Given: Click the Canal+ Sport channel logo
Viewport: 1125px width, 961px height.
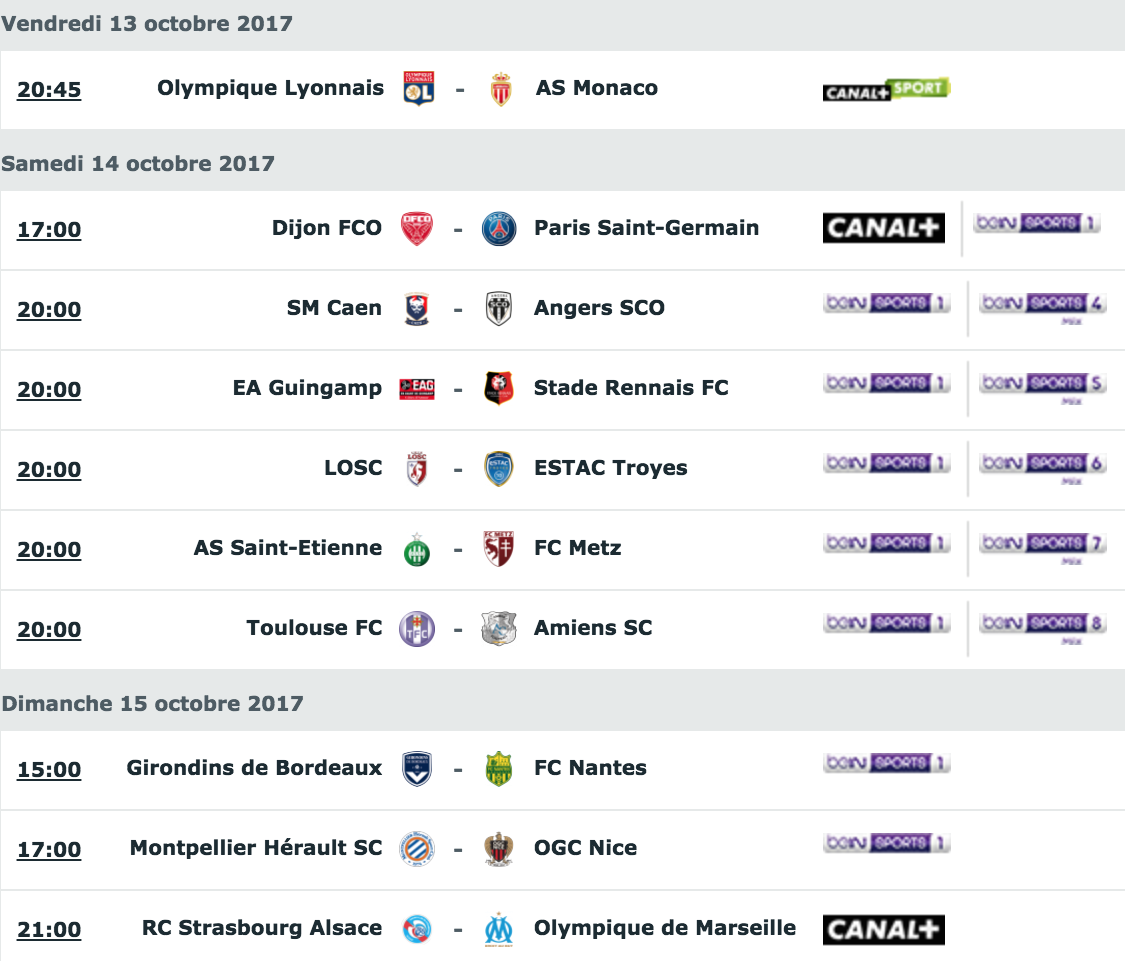Looking at the screenshot, I should pos(886,90).
